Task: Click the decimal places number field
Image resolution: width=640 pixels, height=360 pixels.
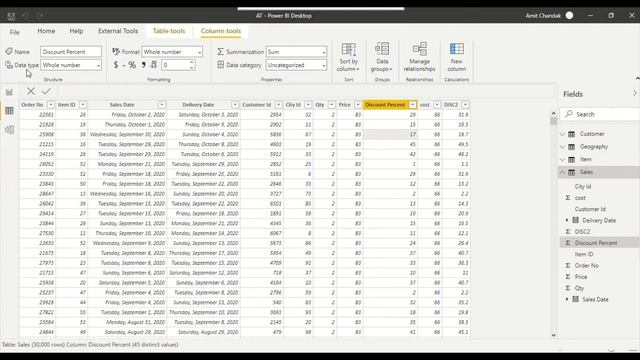Action: point(175,65)
